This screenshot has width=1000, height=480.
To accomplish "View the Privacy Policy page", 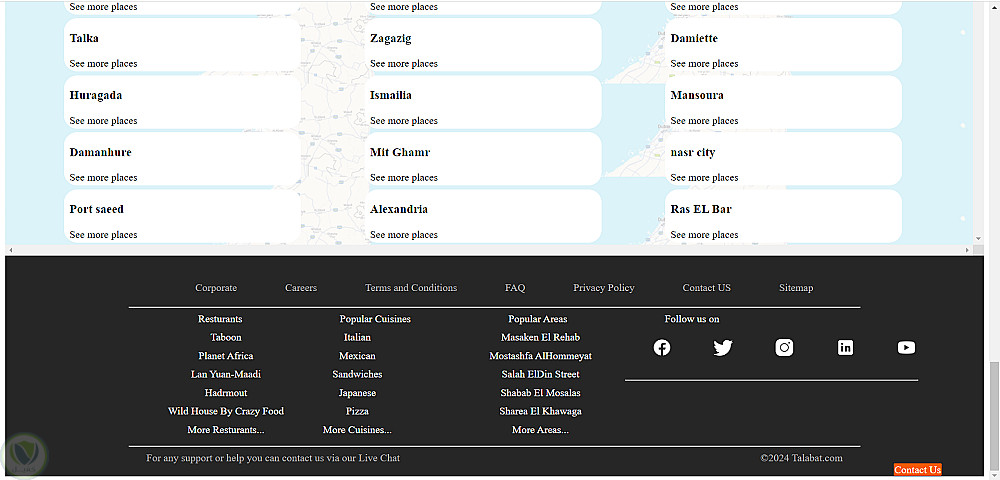I will [x=604, y=288].
